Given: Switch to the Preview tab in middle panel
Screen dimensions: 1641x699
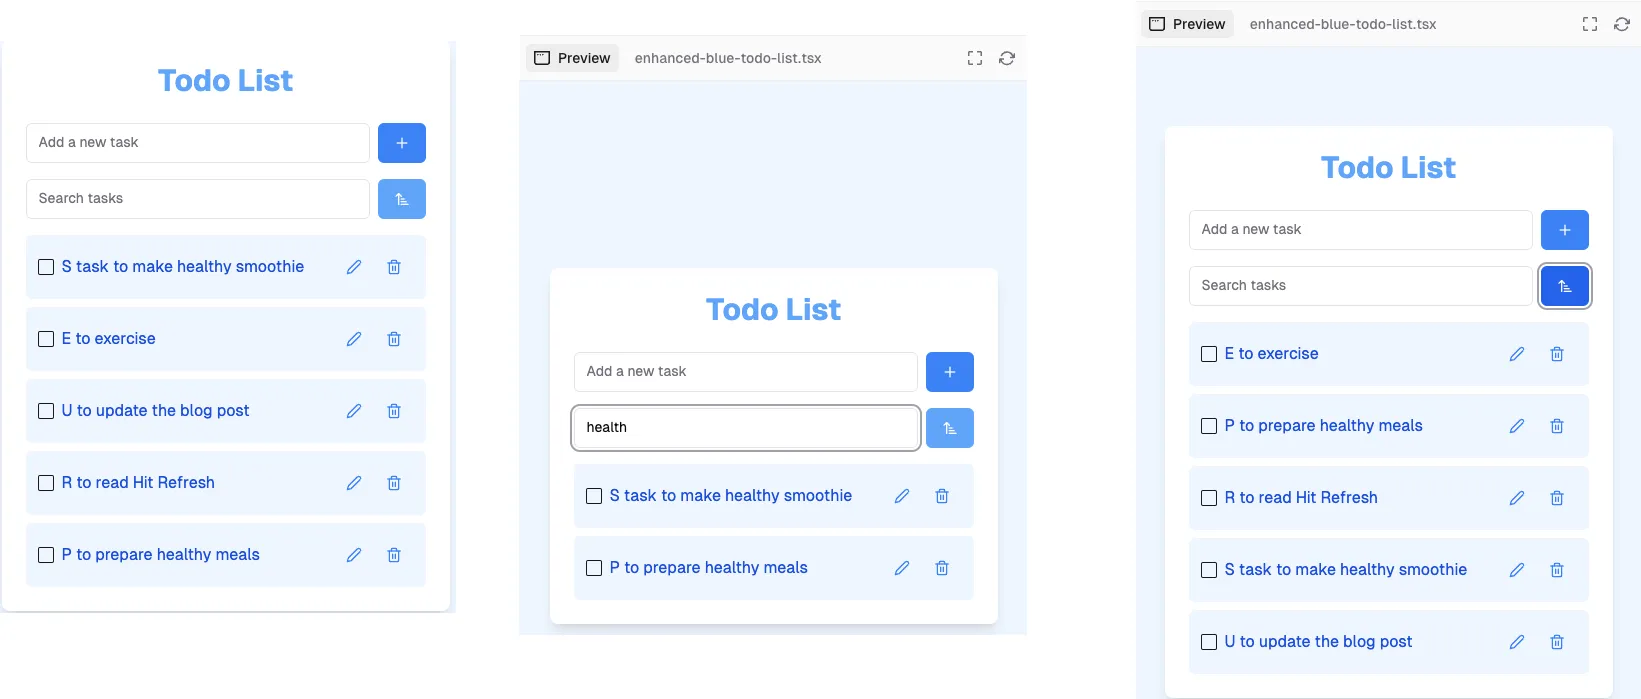Looking at the screenshot, I should pyautogui.click(x=571, y=58).
